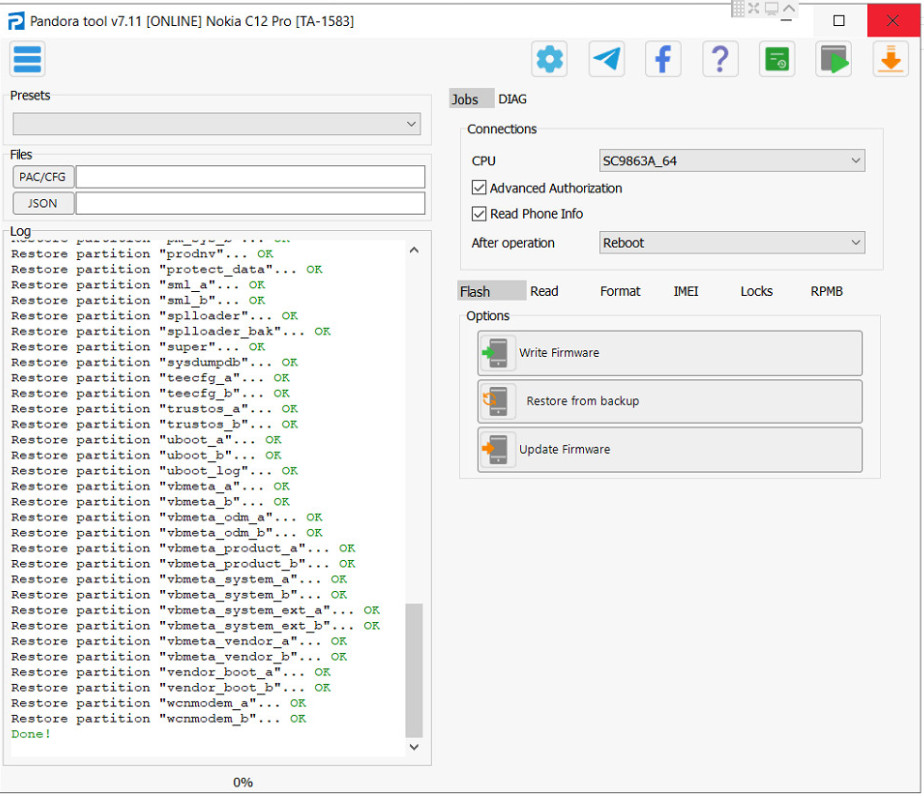Click the Pandora app logo in title bar
The image size is (924, 796).
click(15, 21)
